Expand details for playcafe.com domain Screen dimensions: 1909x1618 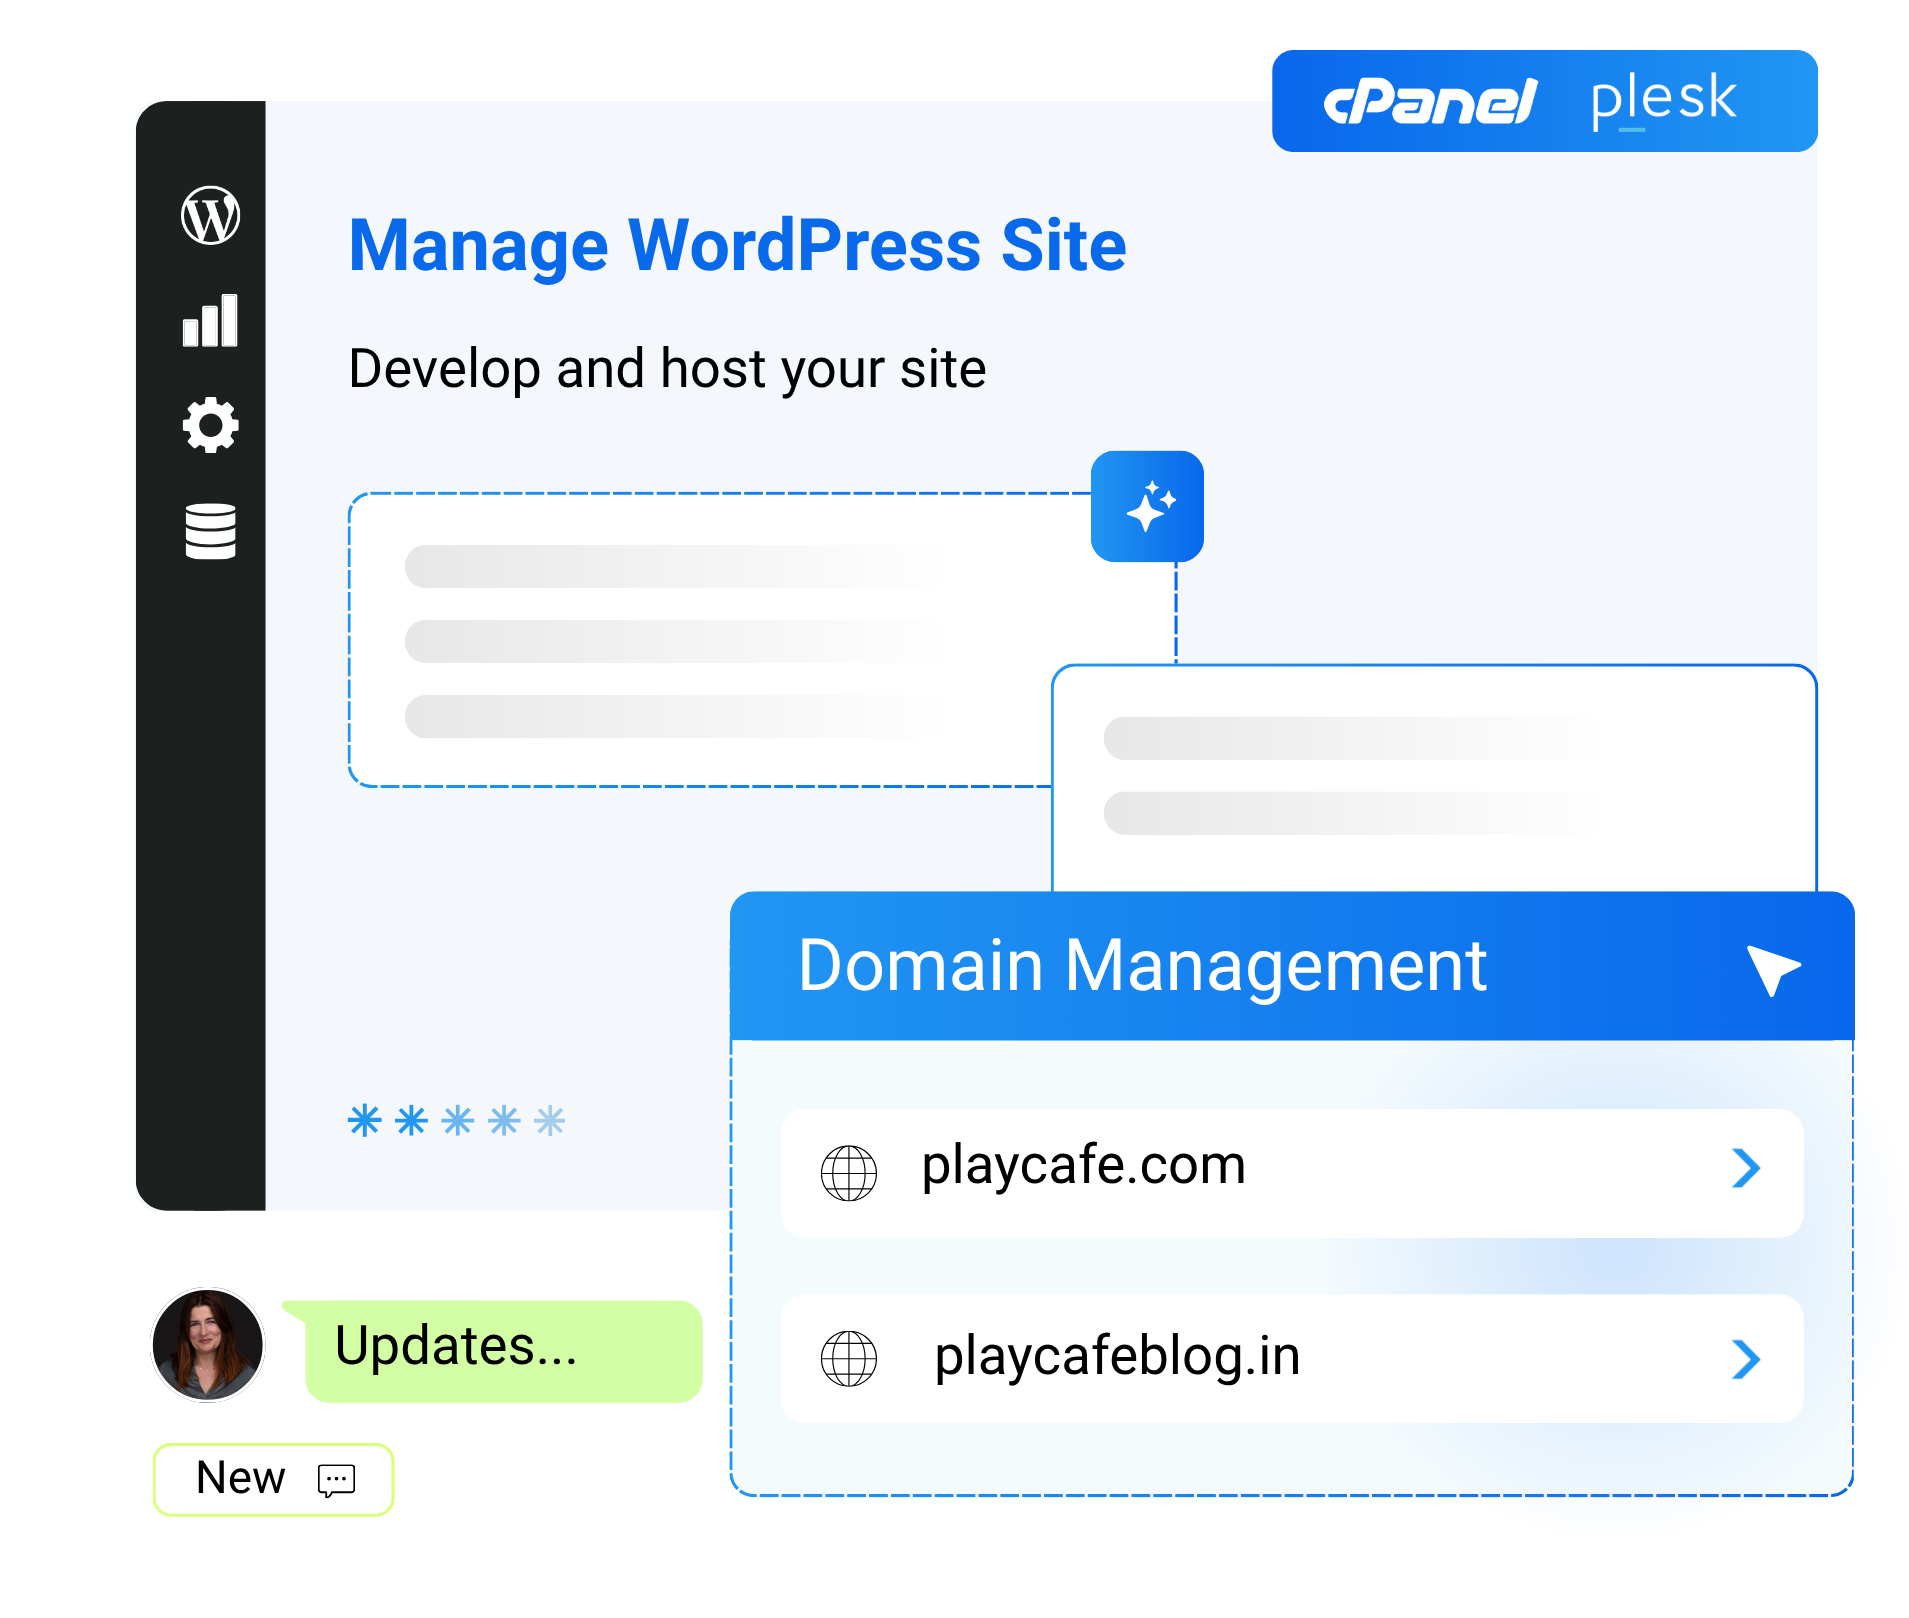(x=1746, y=1168)
